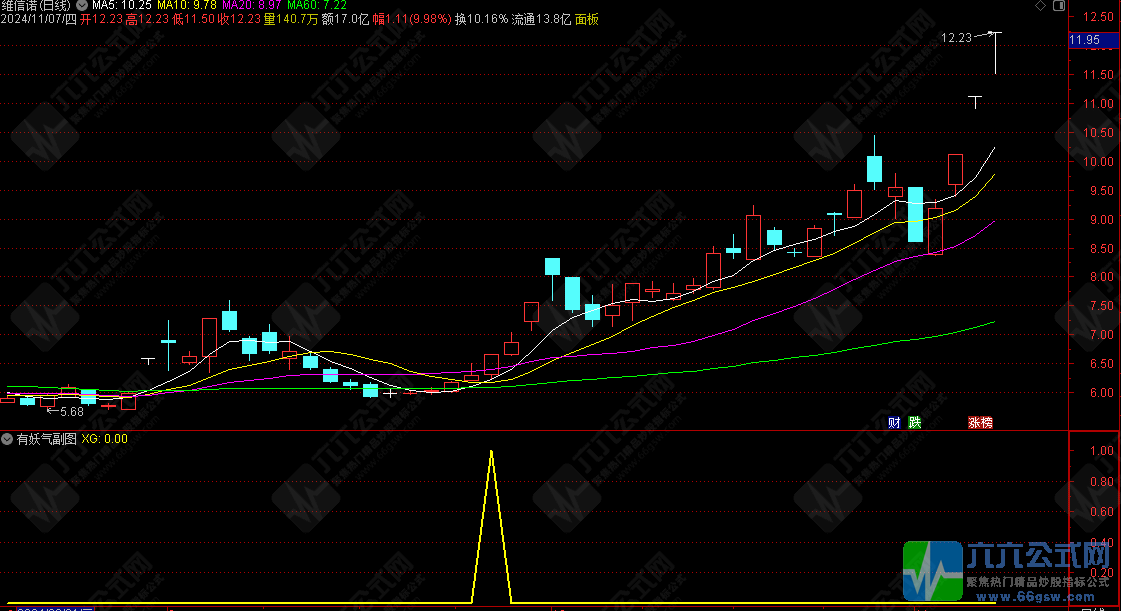
Task: Click the diamond icon at top right
Action: [x=1042, y=6]
